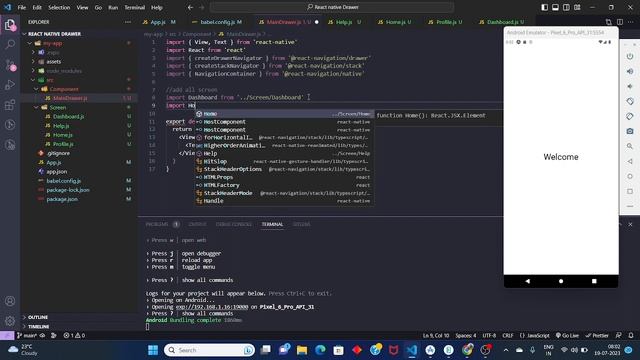
Task: Show hidden icons chevron in system tray
Action: point(506,350)
